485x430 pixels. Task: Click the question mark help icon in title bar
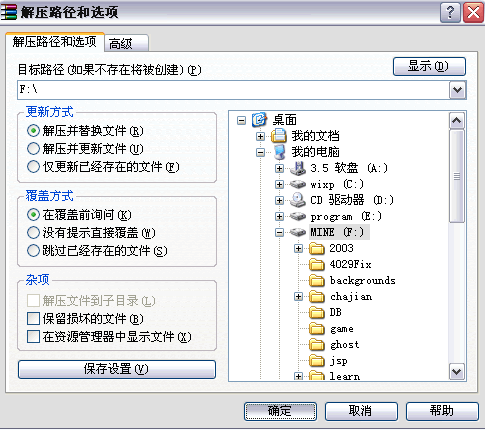(450, 13)
